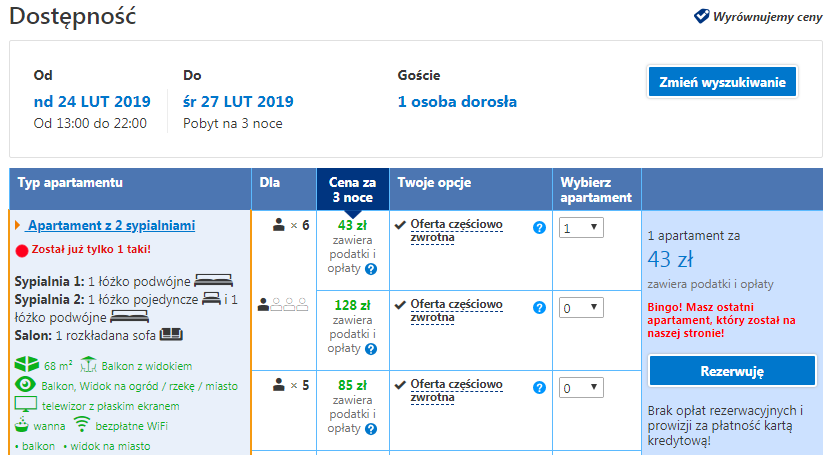
Task: Click the Balkon z widokiem balcony icon
Action: tap(88, 365)
